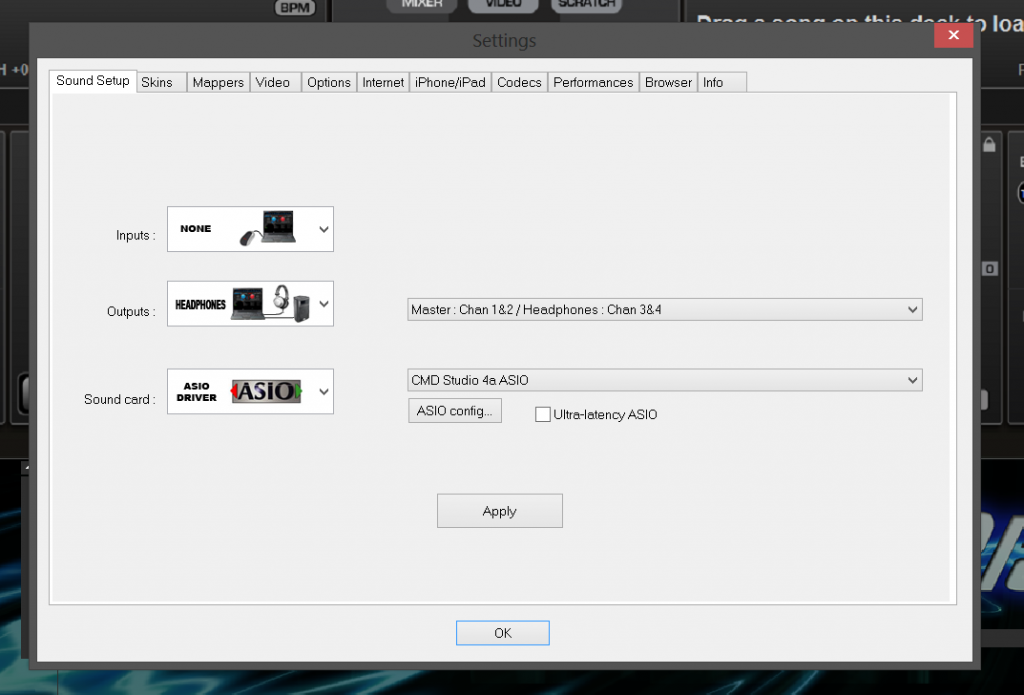
Task: Click the ASIO config... button
Action: 455,411
